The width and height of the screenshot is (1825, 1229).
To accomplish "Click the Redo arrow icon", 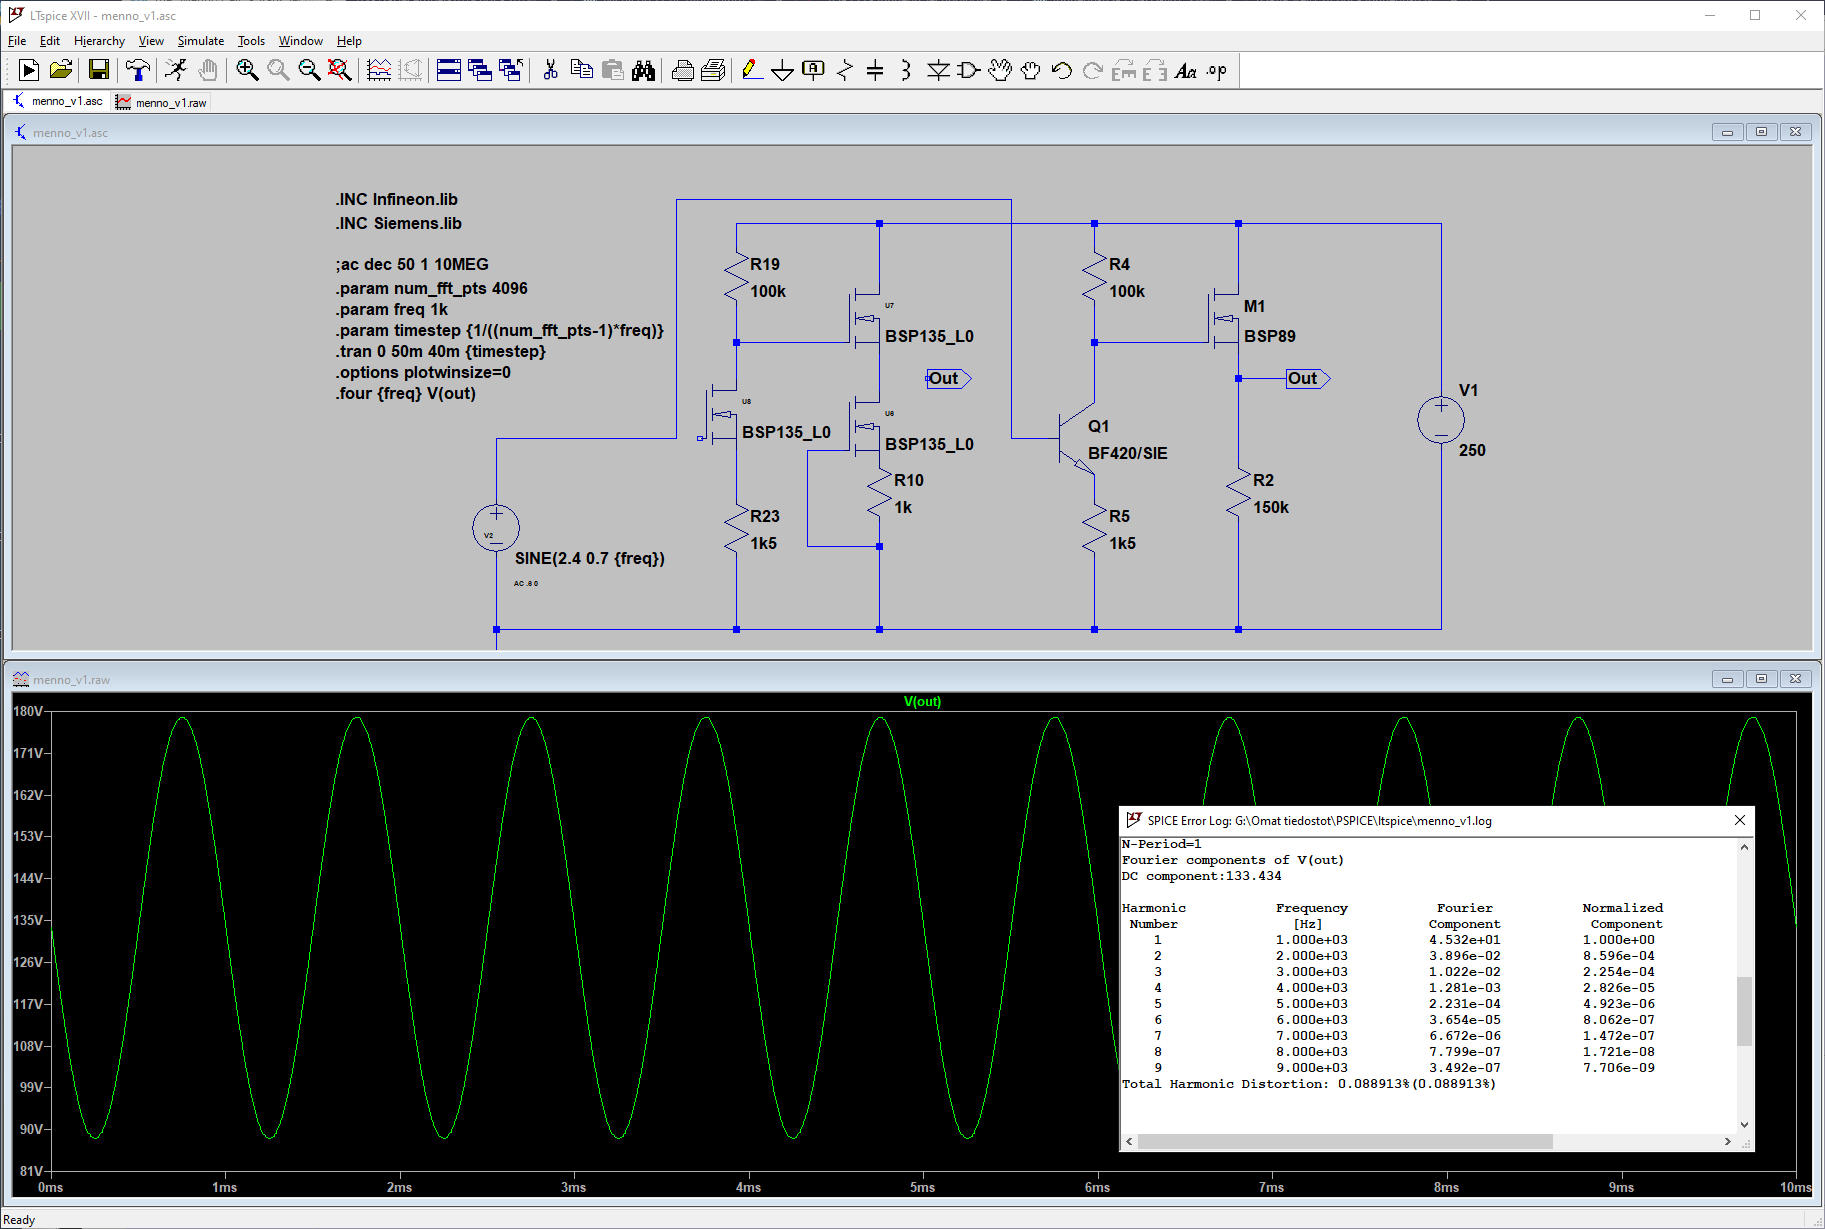I will tap(1092, 70).
